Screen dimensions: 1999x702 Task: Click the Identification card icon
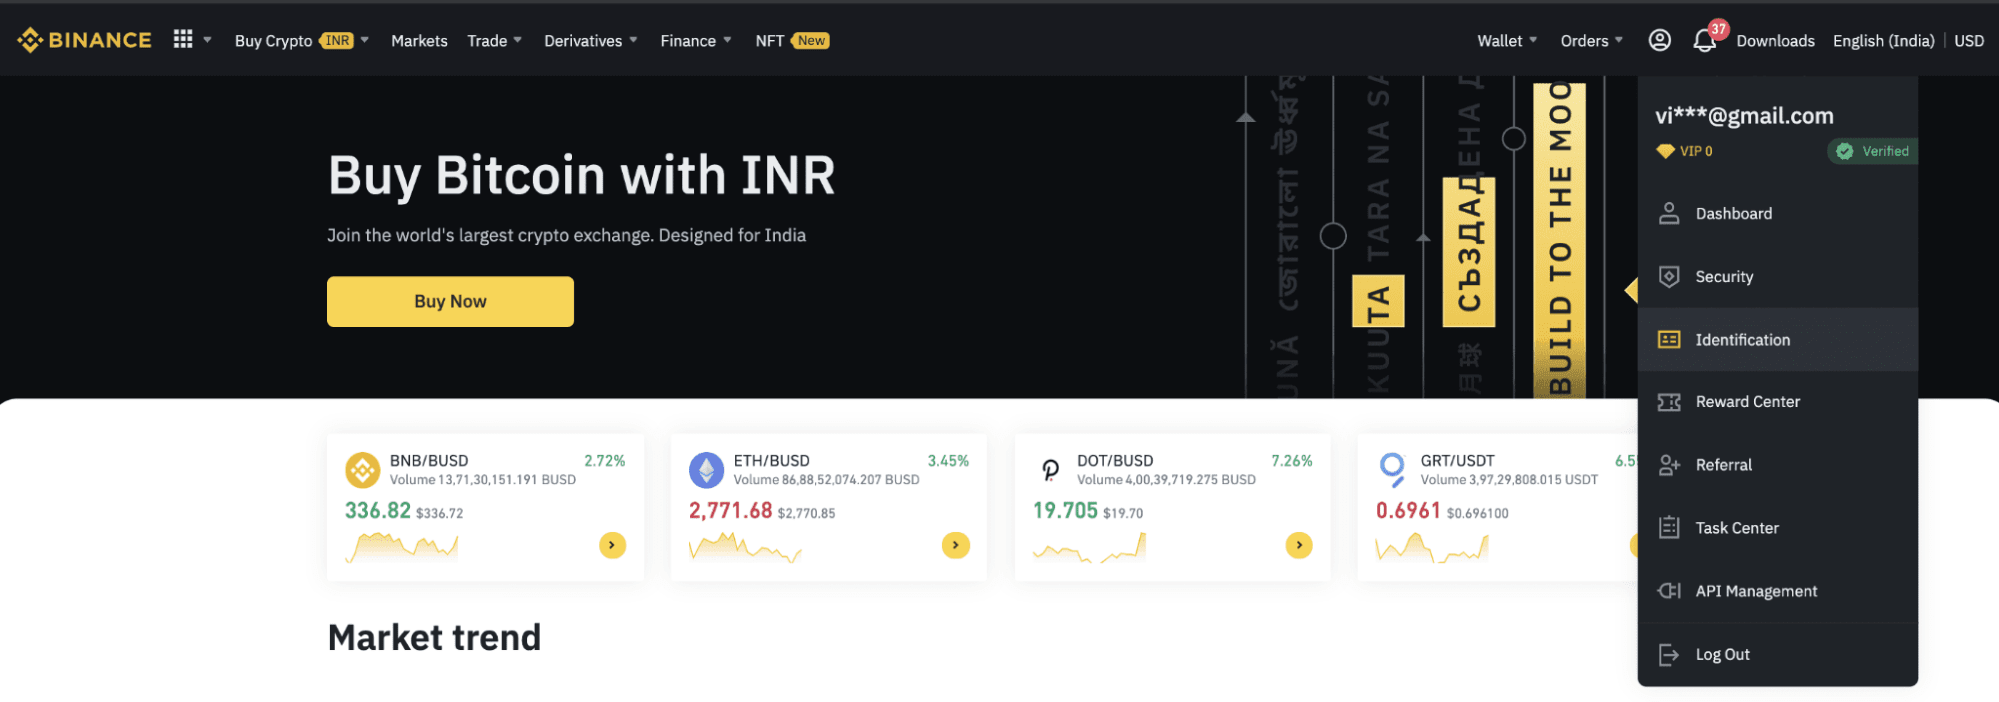click(1669, 340)
